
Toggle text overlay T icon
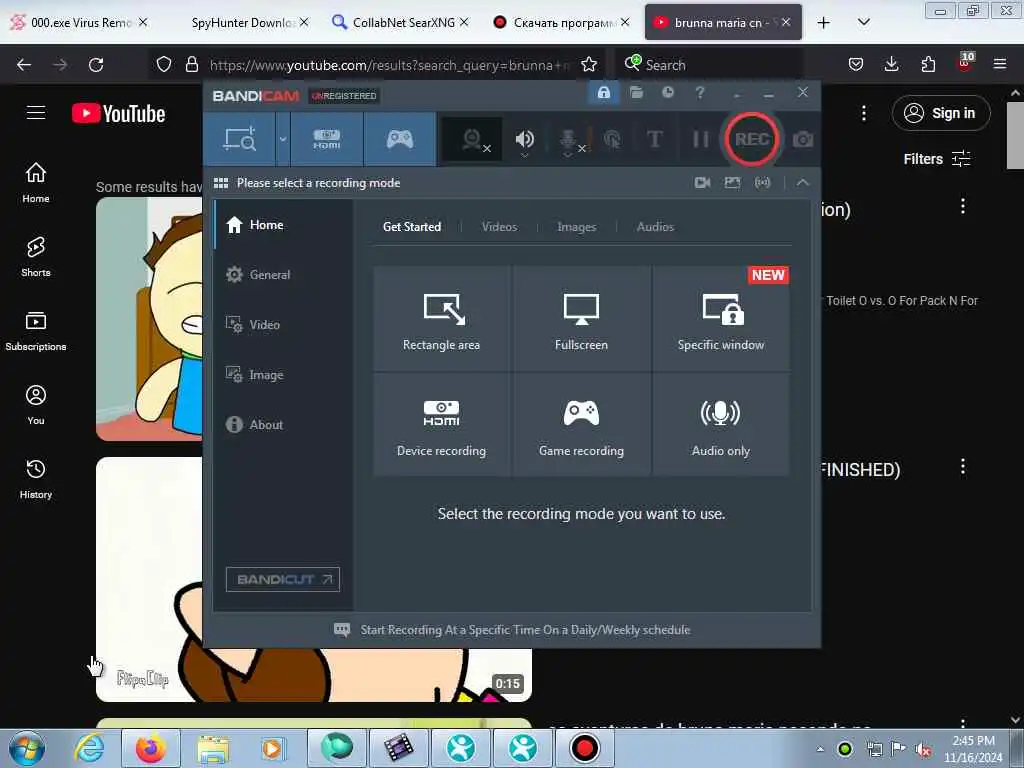coord(654,139)
